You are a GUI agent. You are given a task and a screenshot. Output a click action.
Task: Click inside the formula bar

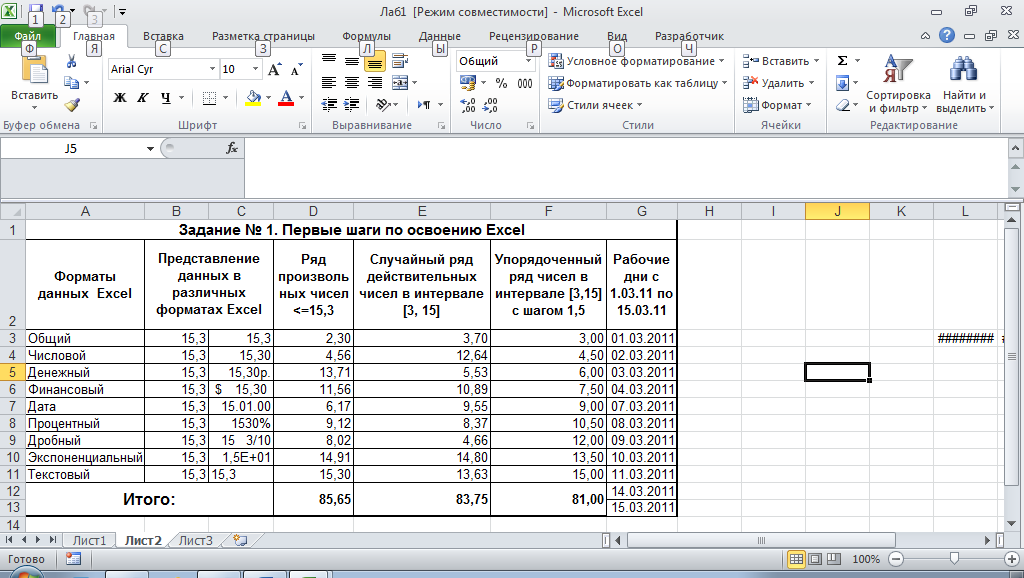[626, 168]
